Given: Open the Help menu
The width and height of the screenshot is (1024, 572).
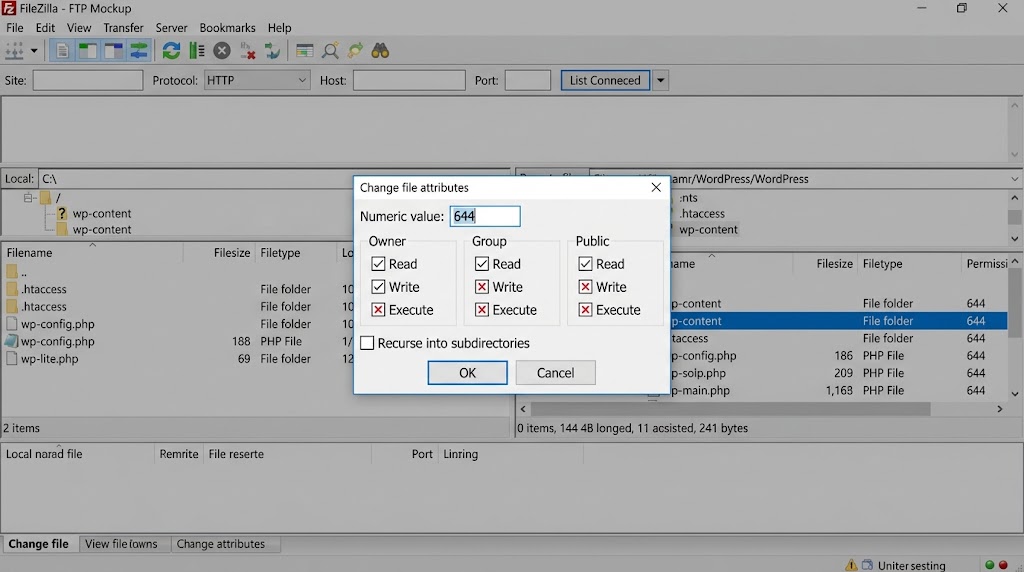Looking at the screenshot, I should 280,28.
